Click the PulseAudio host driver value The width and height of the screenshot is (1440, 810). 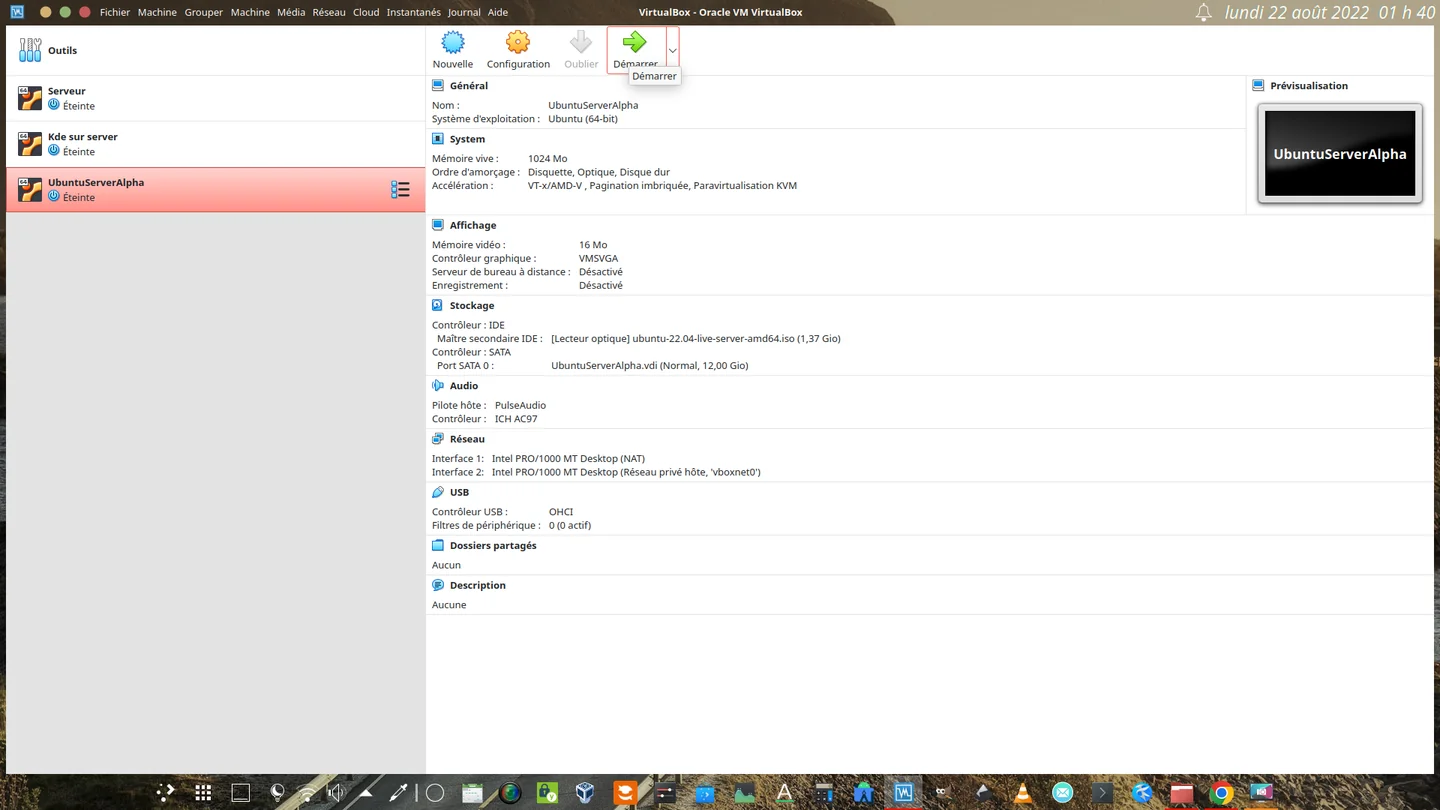pyautogui.click(x=521, y=406)
